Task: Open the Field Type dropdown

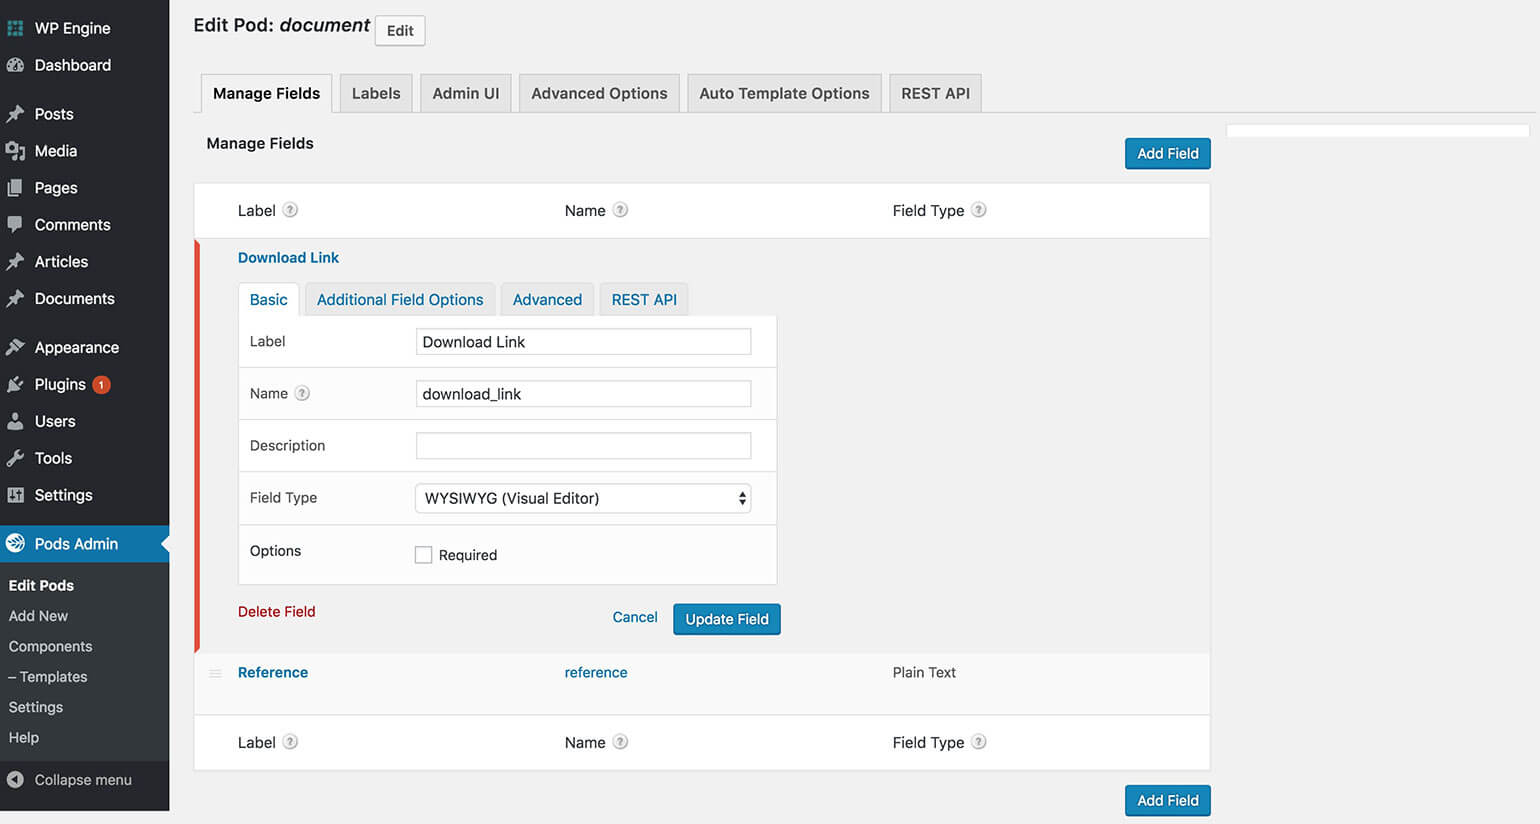Action: coord(583,498)
